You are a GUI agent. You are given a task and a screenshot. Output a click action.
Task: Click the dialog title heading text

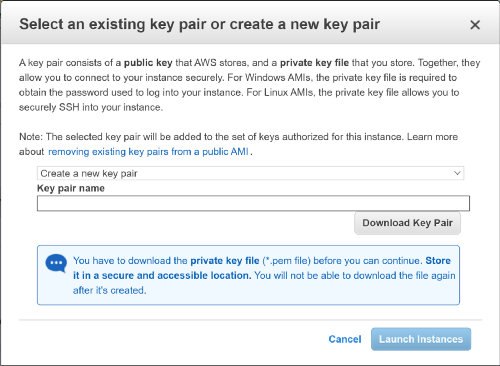pyautogui.click(x=199, y=24)
